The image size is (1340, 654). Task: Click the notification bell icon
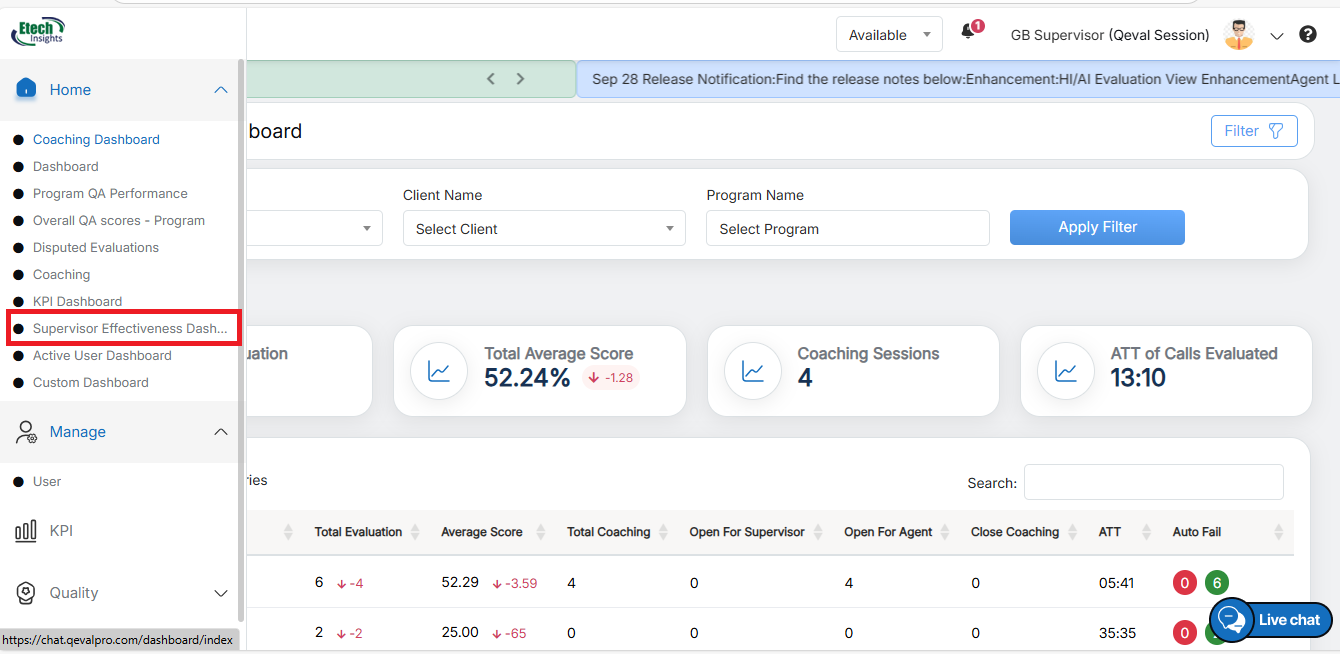pos(968,33)
